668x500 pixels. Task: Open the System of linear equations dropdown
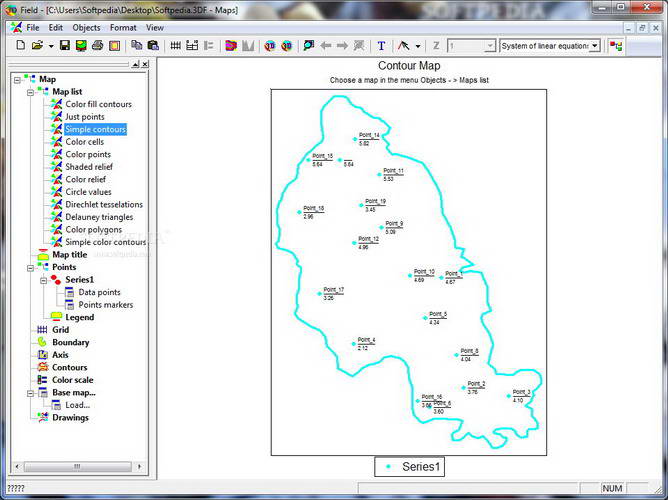[x=594, y=46]
